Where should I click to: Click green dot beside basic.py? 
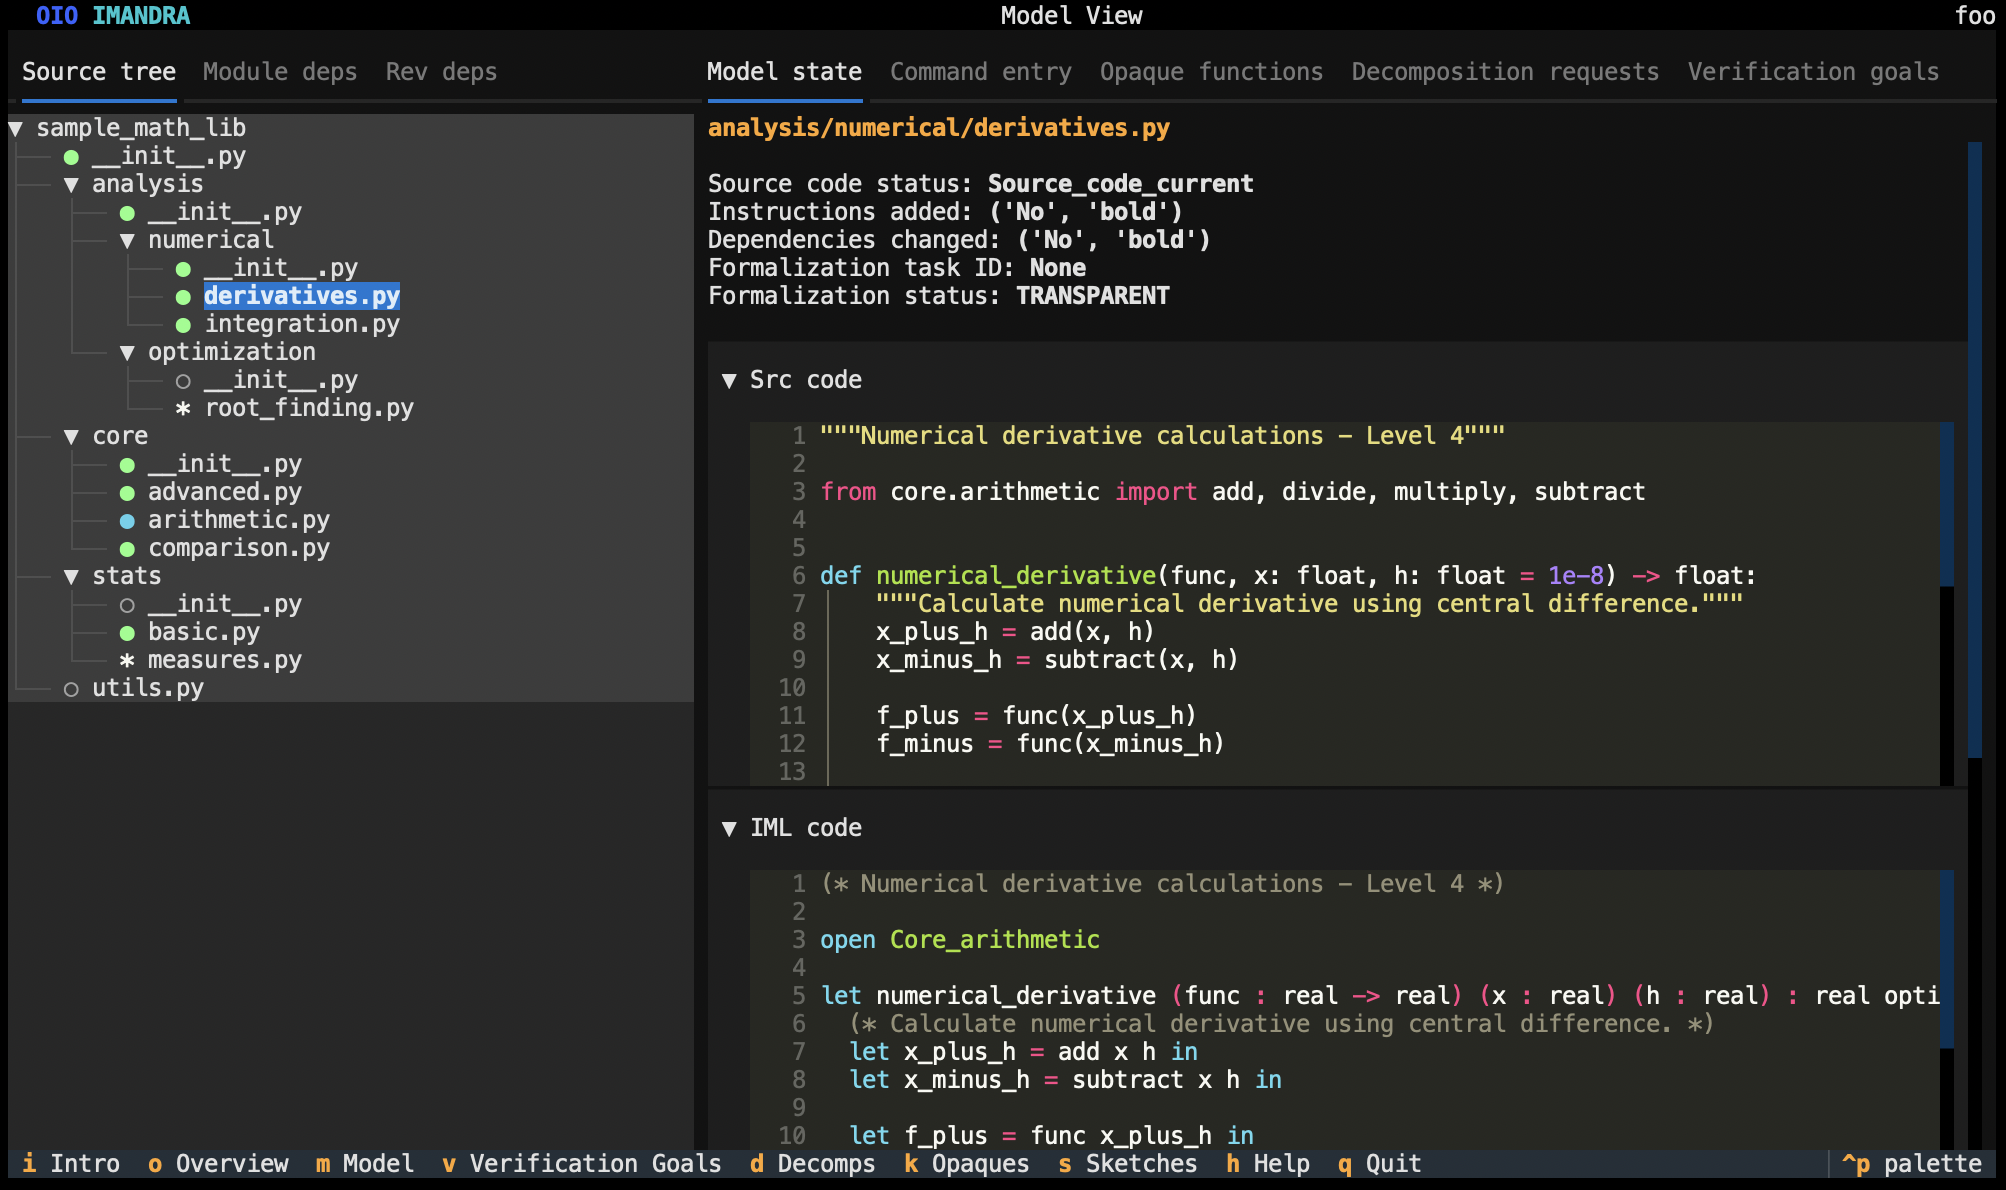pos(127,633)
